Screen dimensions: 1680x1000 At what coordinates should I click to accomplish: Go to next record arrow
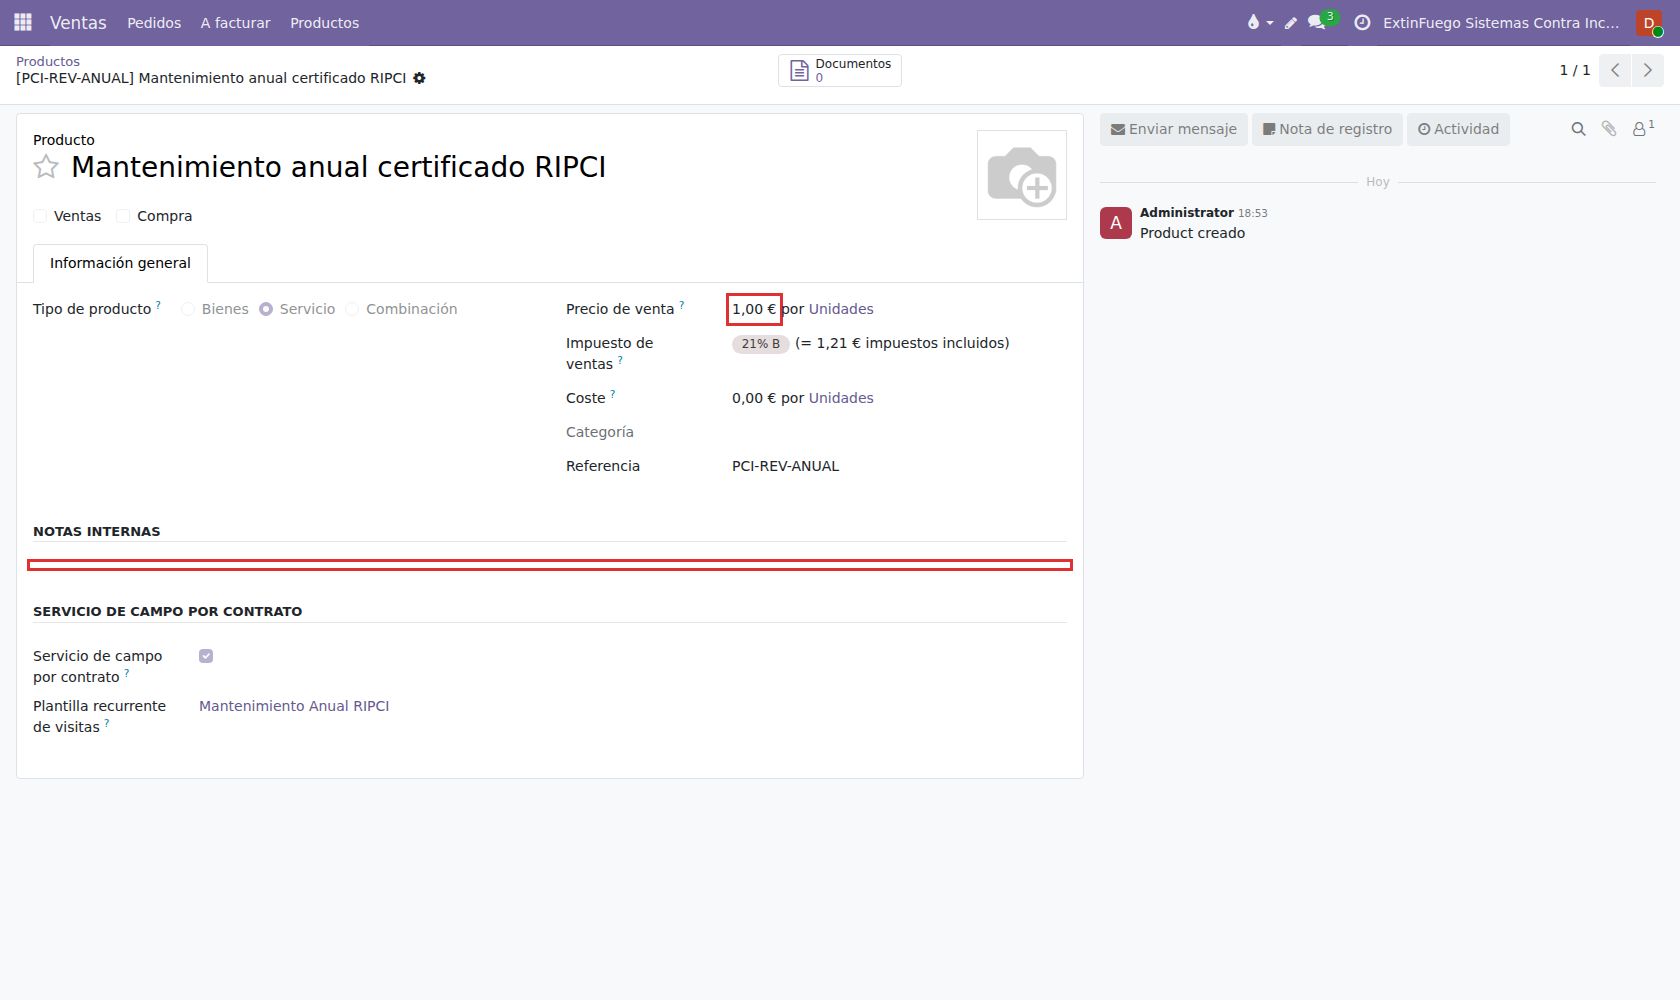pyautogui.click(x=1648, y=70)
